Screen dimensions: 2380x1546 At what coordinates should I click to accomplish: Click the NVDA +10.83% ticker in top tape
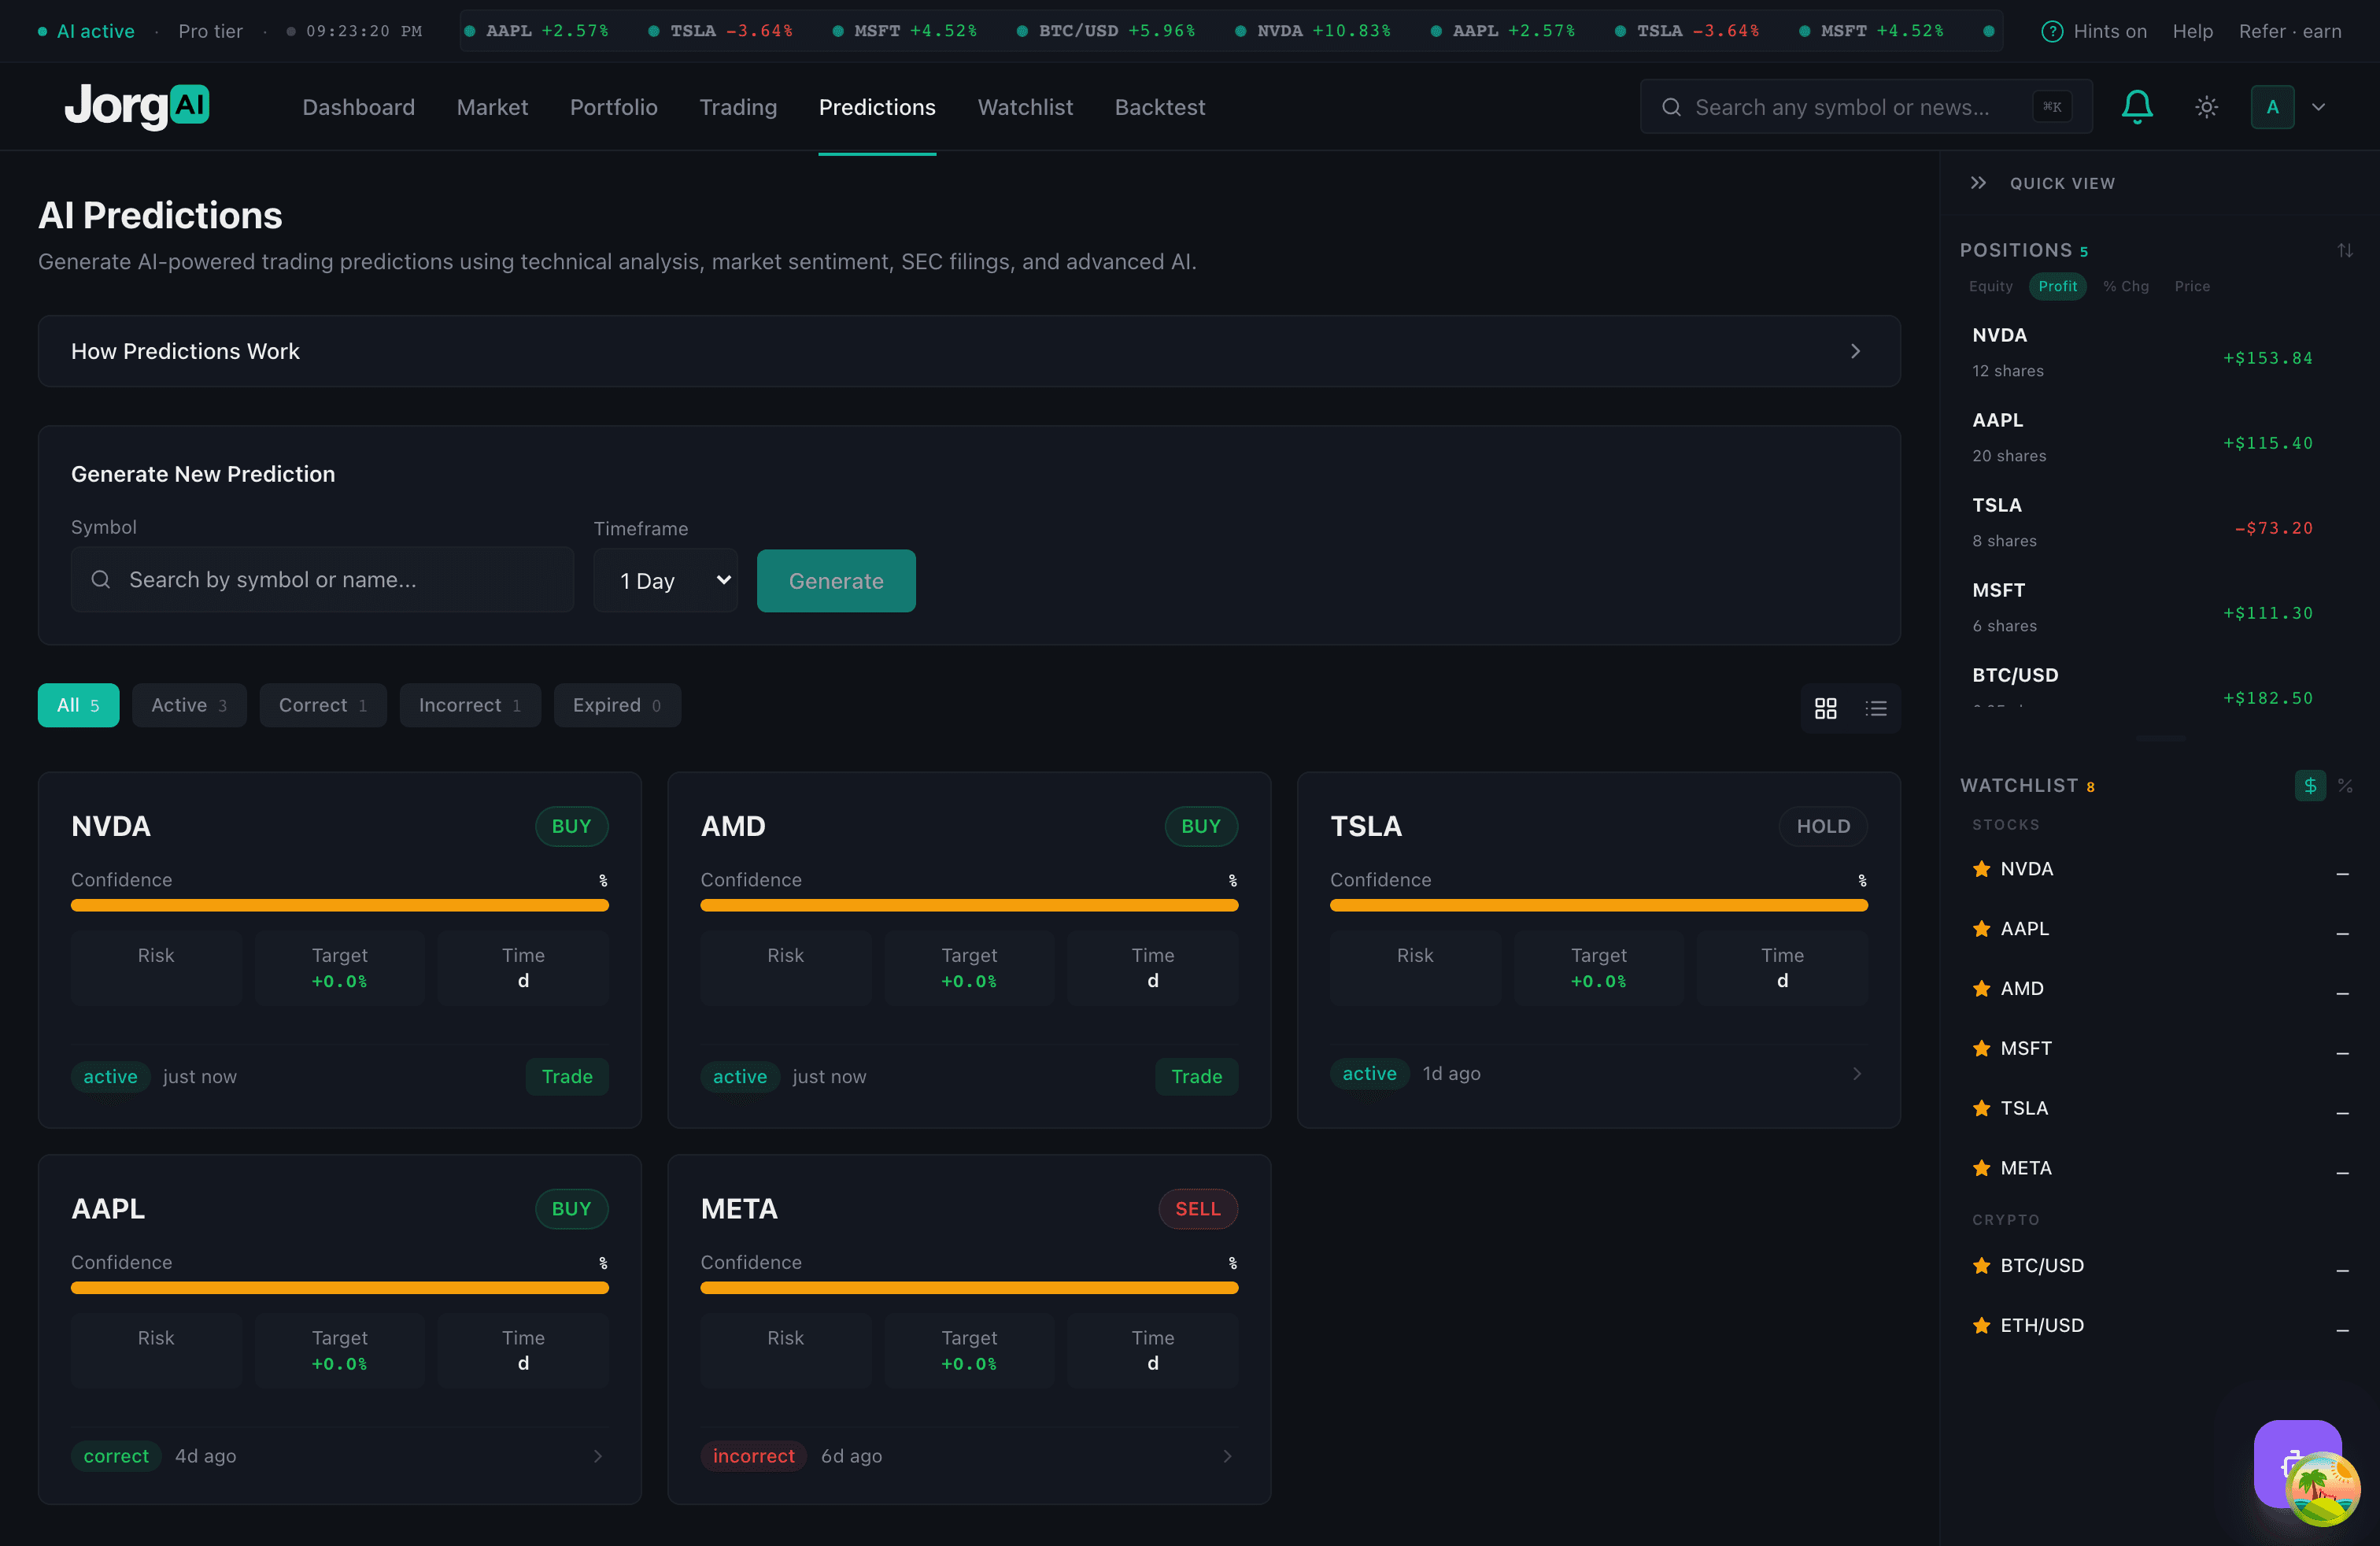click(x=1312, y=31)
